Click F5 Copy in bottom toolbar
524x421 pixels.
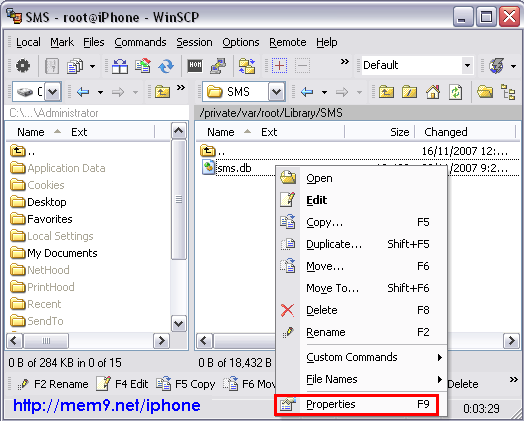186,384
